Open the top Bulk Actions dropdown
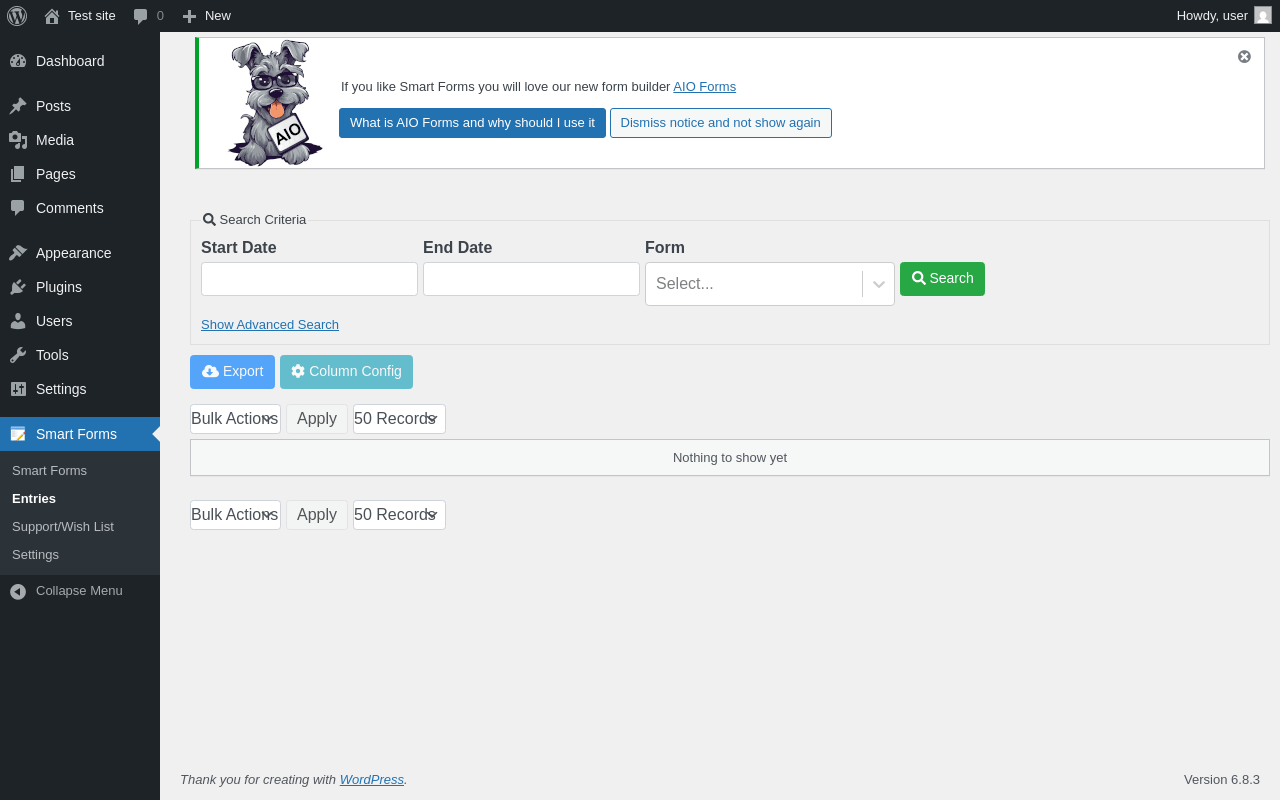This screenshot has height=800, width=1280. [235, 419]
